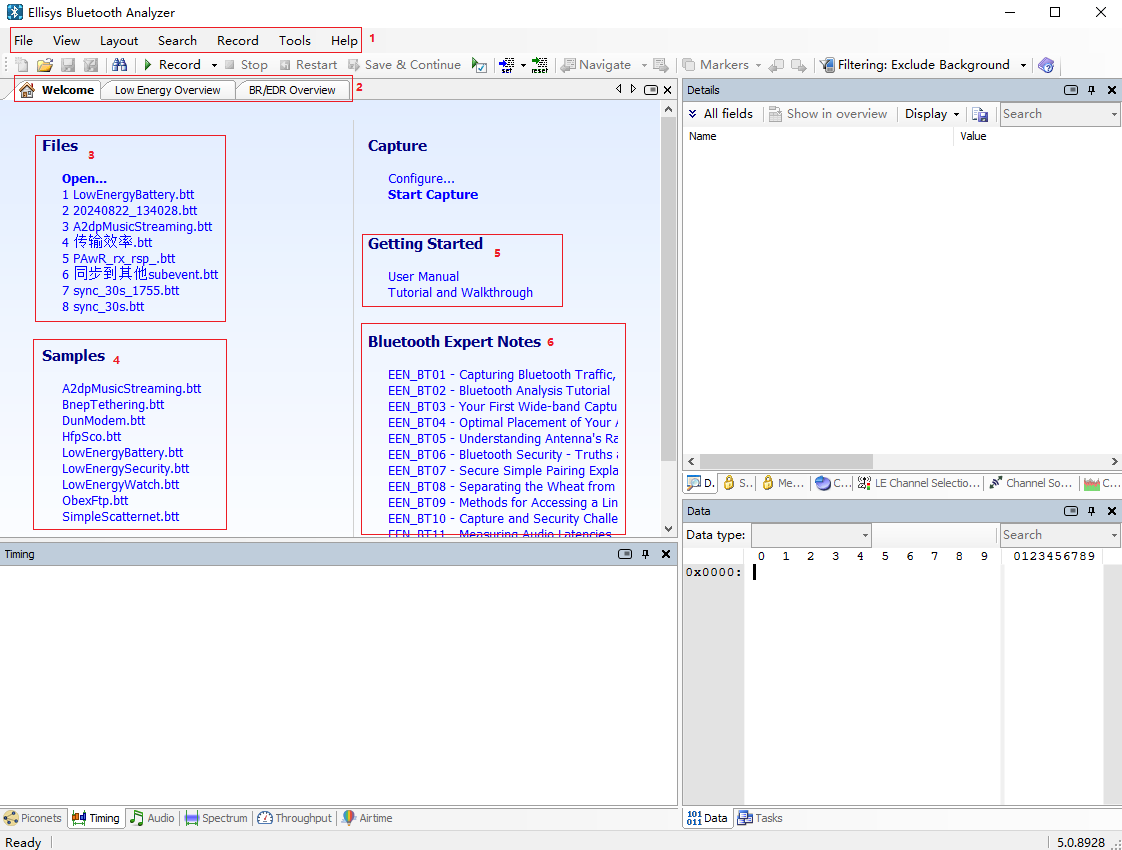Open the Tools menu

click(x=295, y=41)
